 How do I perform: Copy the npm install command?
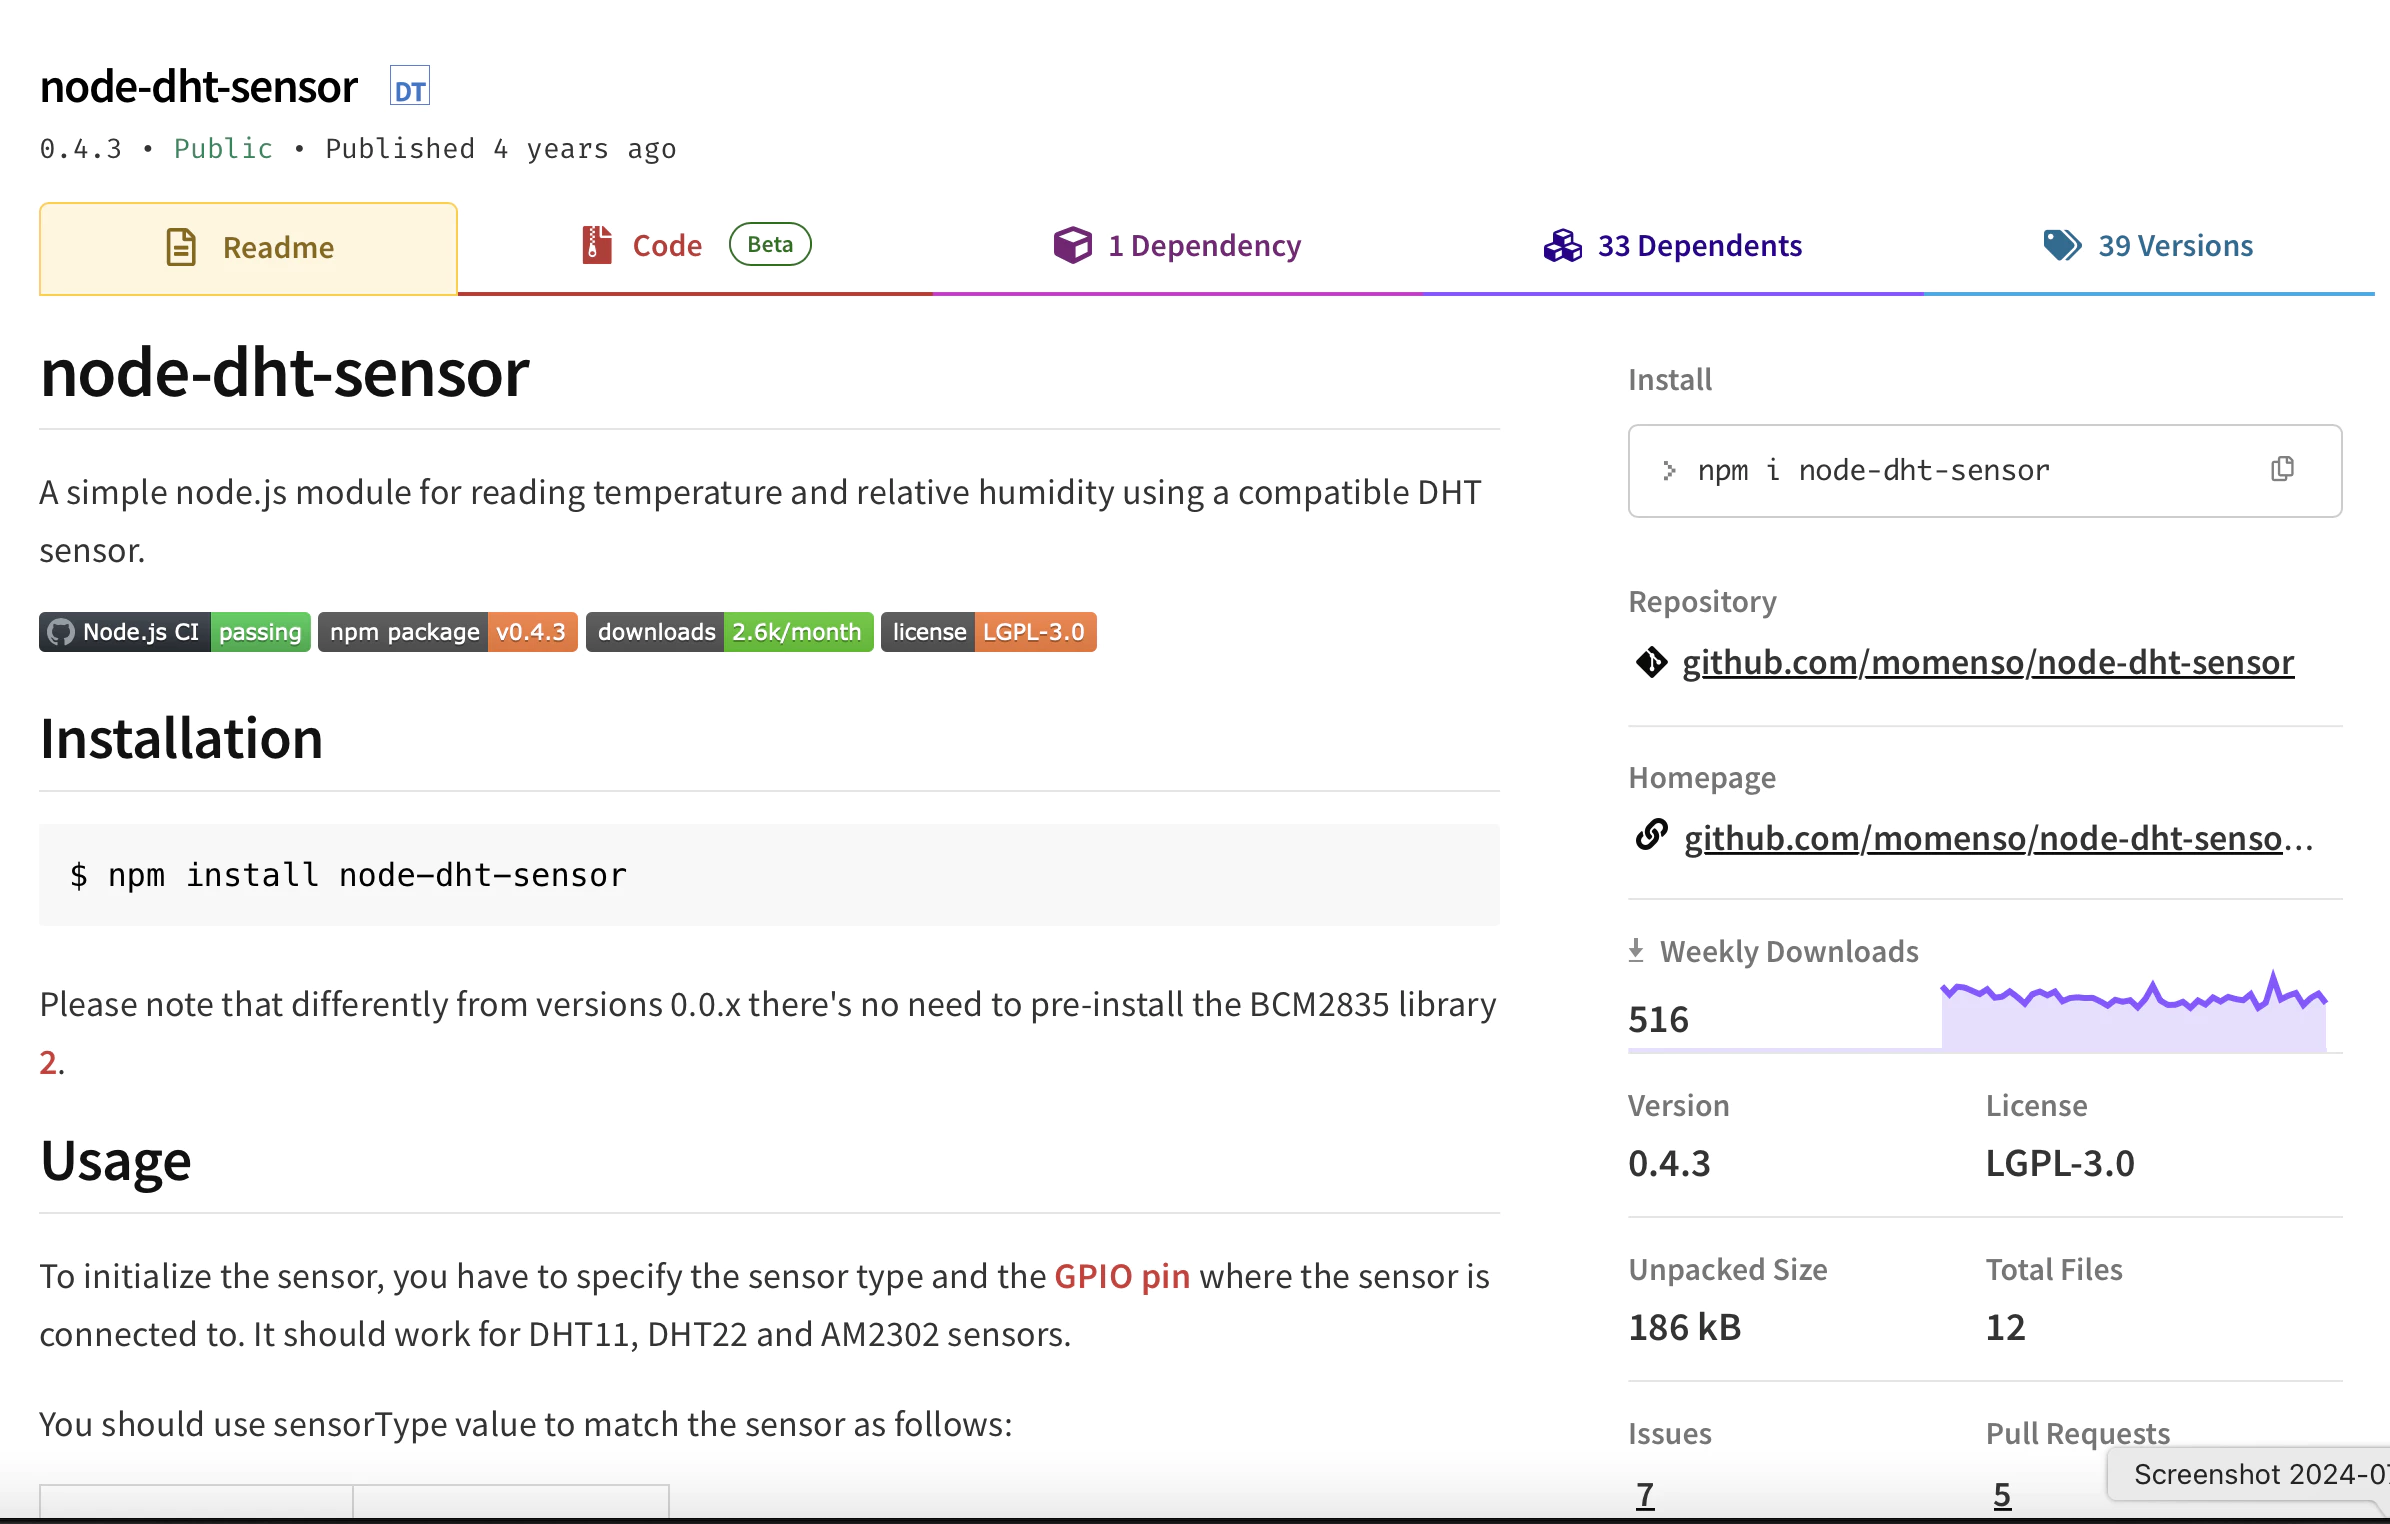[2282, 469]
